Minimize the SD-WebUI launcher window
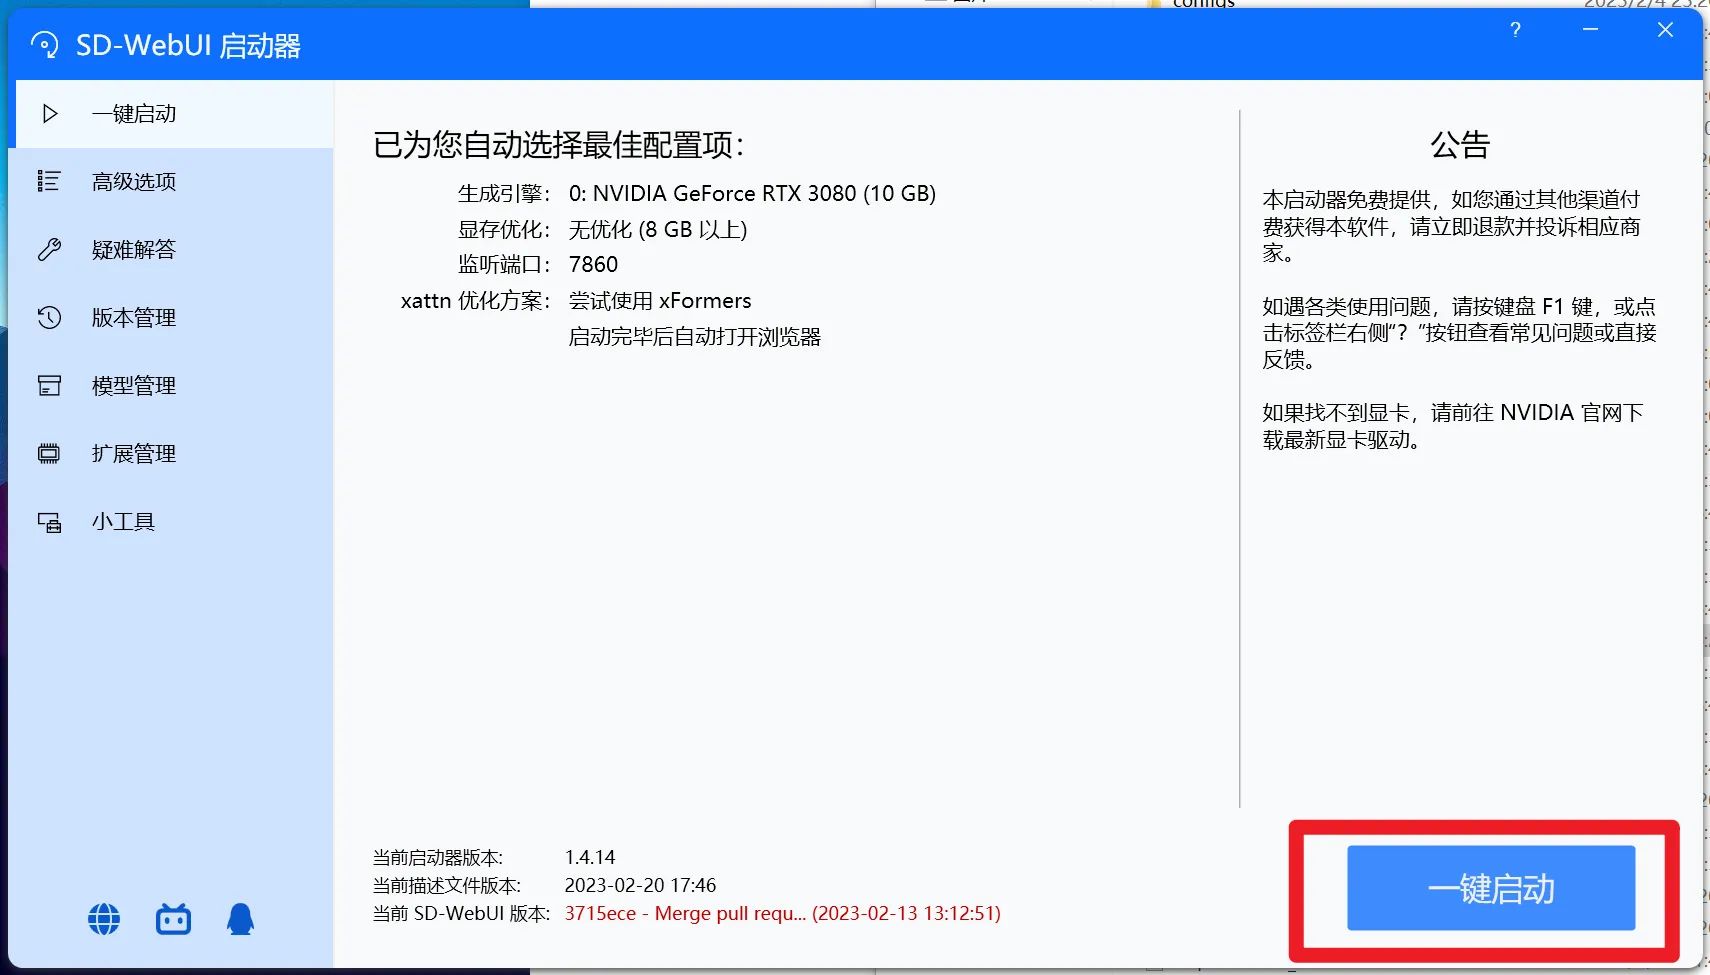 pos(1590,30)
